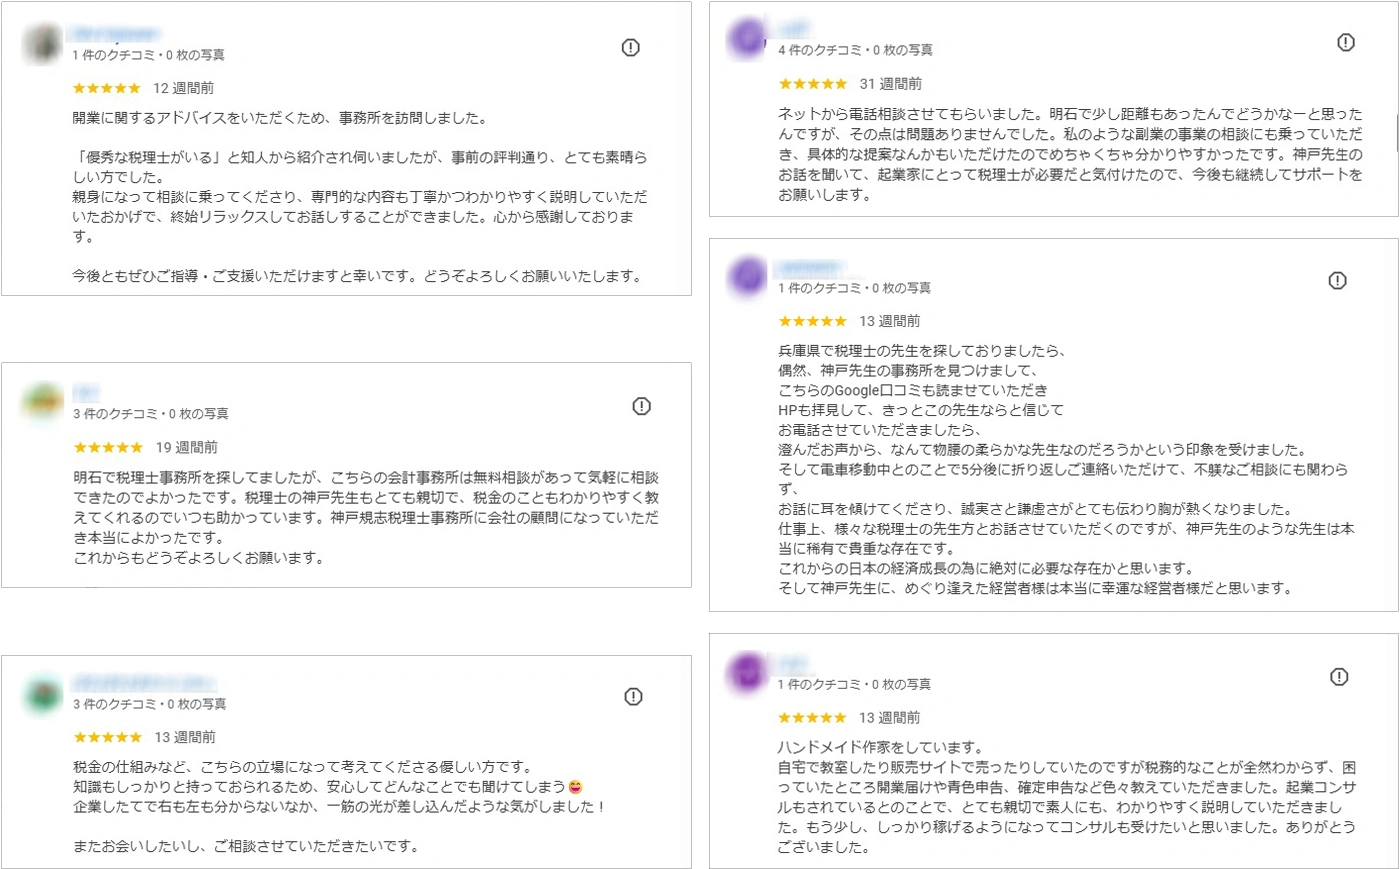Click report icon on the 31 週間前 review
Image resolution: width=1400 pixels, height=869 pixels.
1346,42
